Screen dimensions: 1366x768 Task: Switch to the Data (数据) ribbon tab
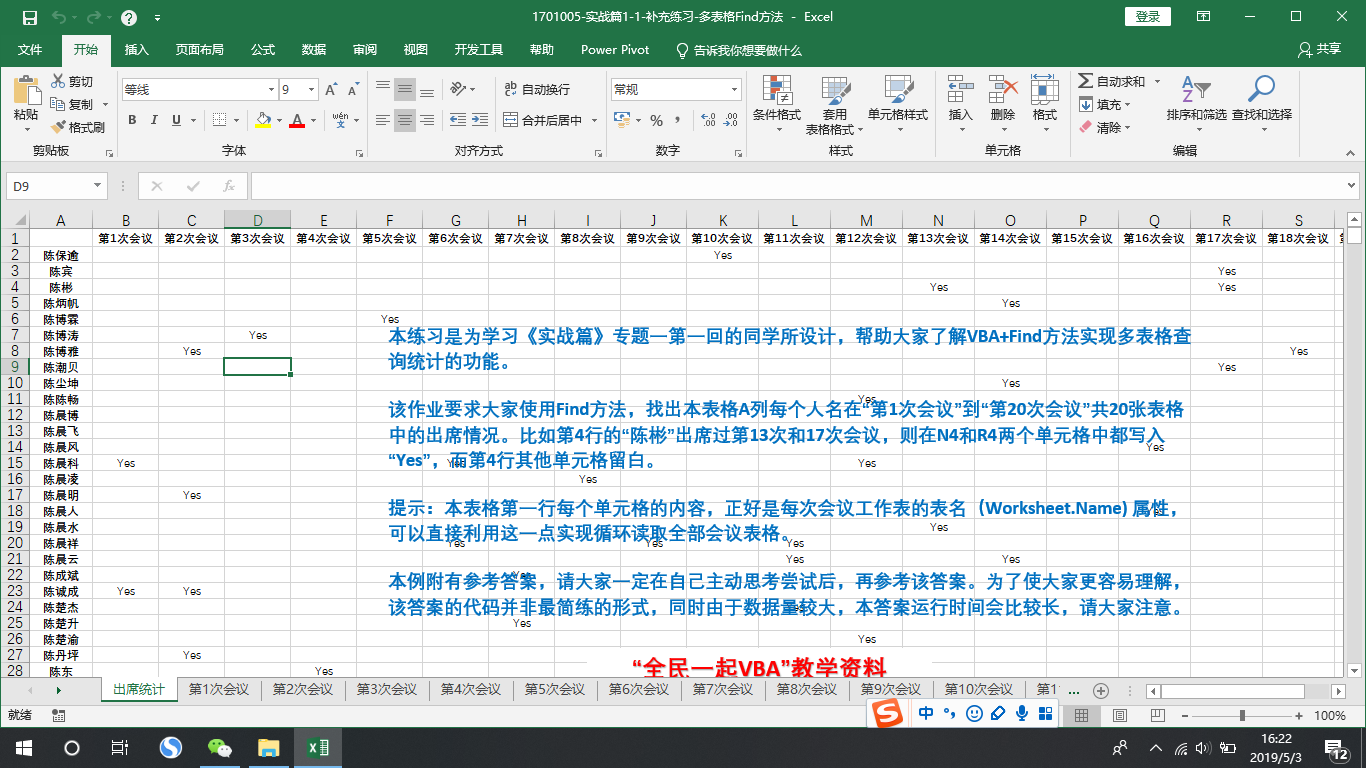coord(314,50)
